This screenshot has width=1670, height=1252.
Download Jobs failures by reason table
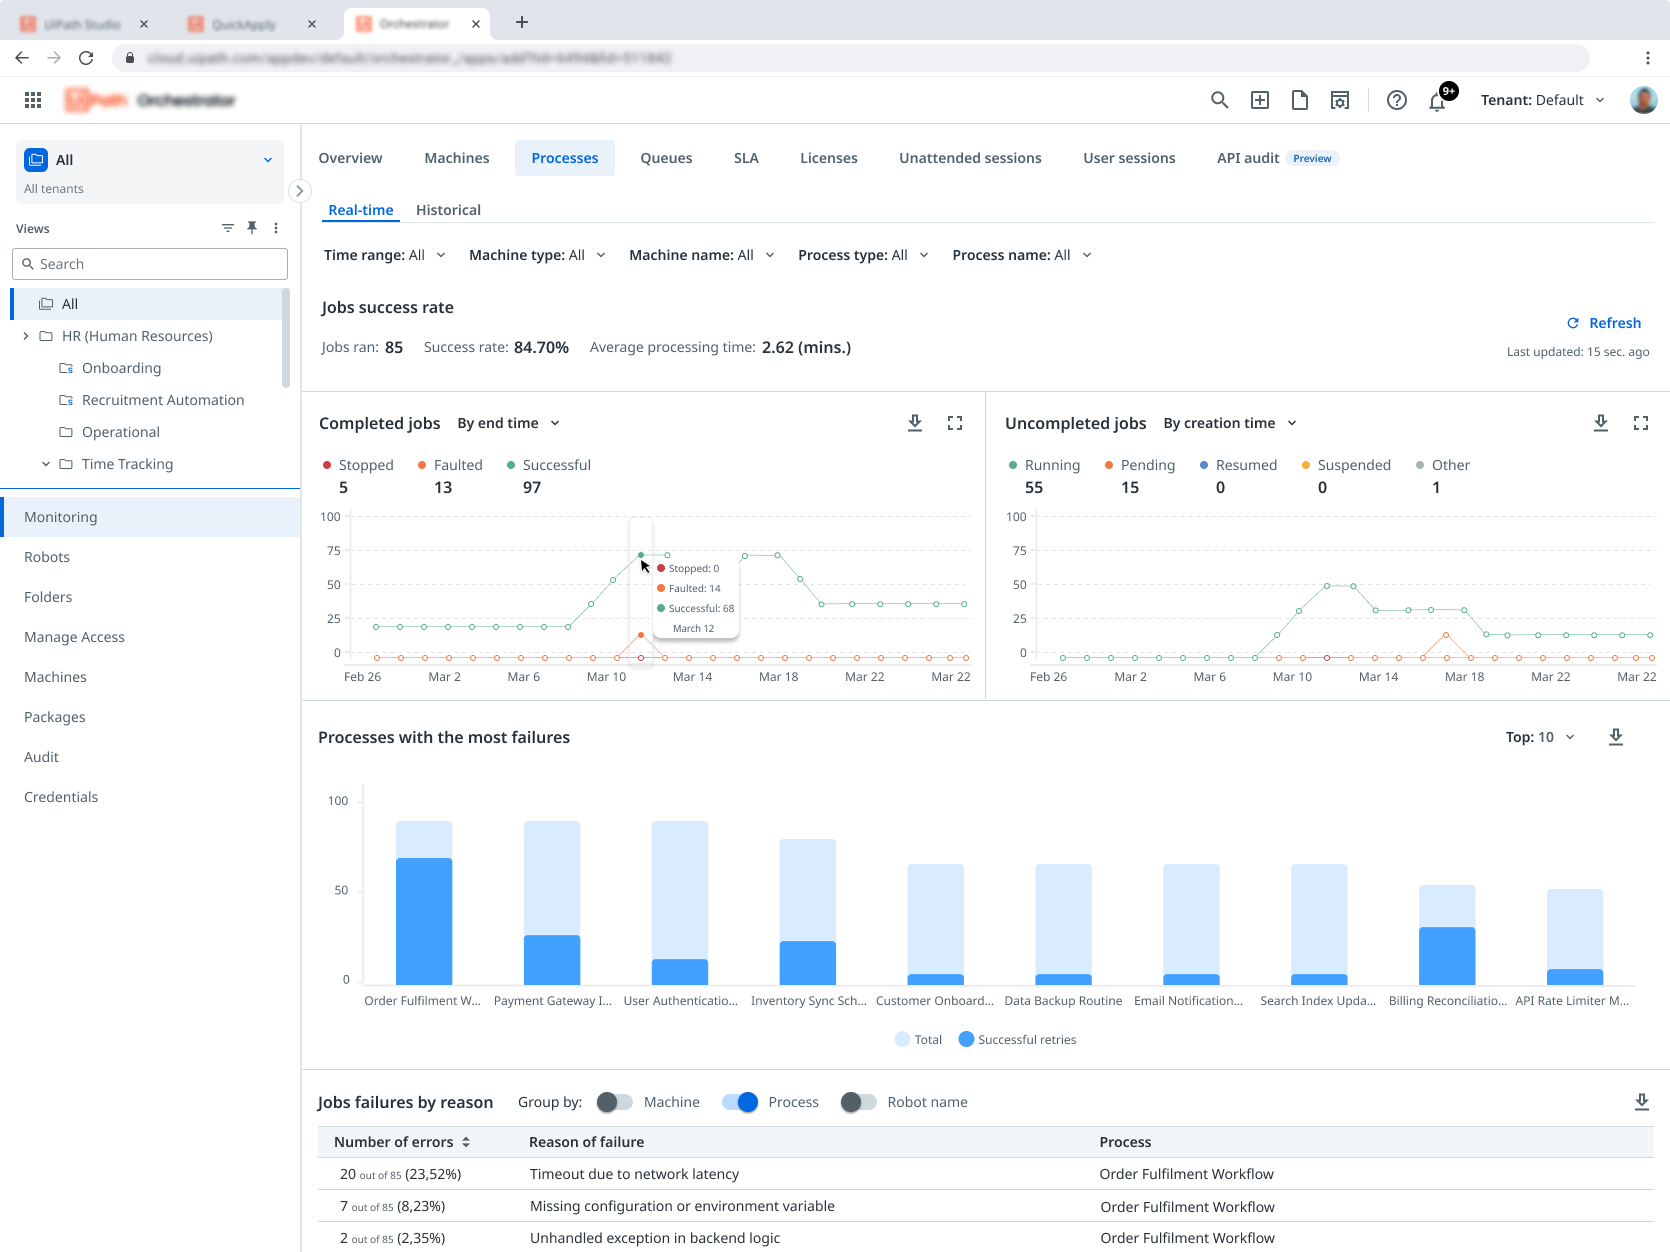tap(1642, 1102)
